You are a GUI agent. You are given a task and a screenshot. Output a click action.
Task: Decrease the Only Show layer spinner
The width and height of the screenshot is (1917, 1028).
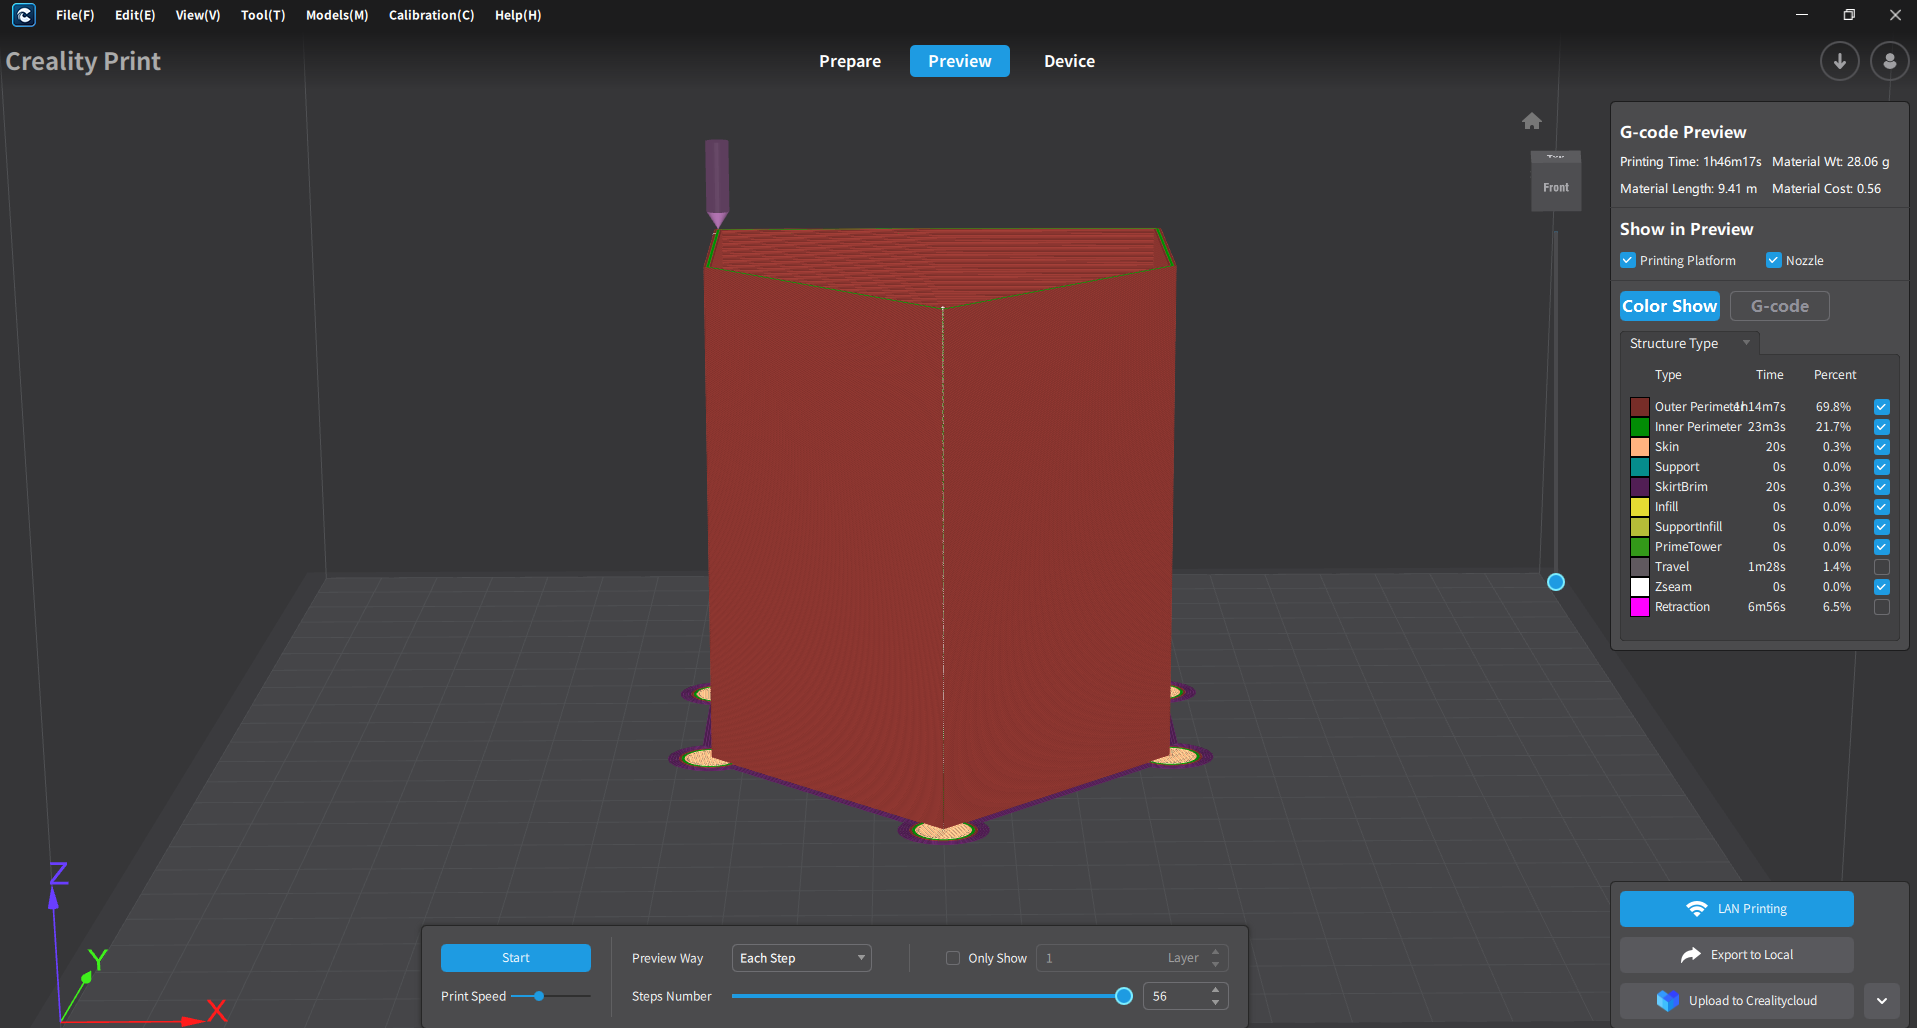tap(1215, 964)
